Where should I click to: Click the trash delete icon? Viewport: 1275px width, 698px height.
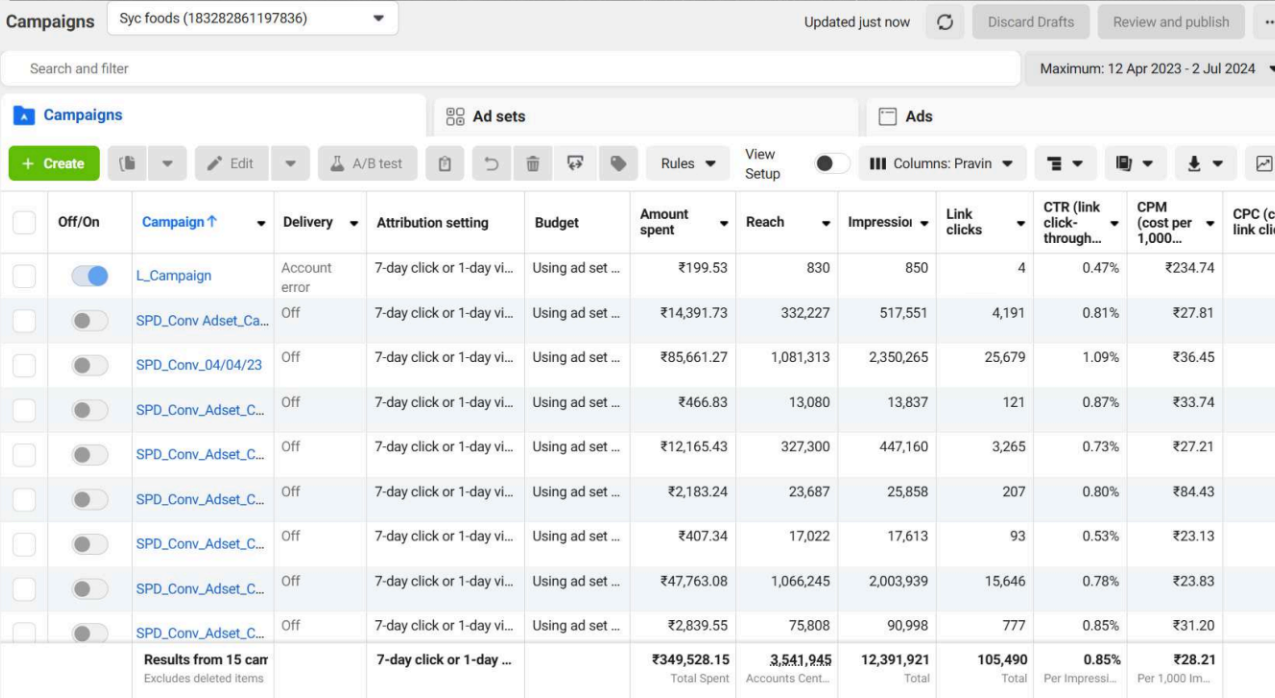(x=533, y=164)
